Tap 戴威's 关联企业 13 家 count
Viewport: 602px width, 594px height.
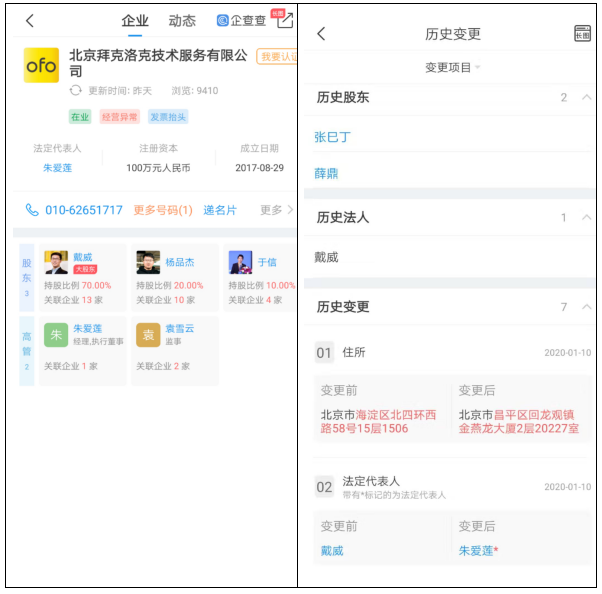click(73, 300)
